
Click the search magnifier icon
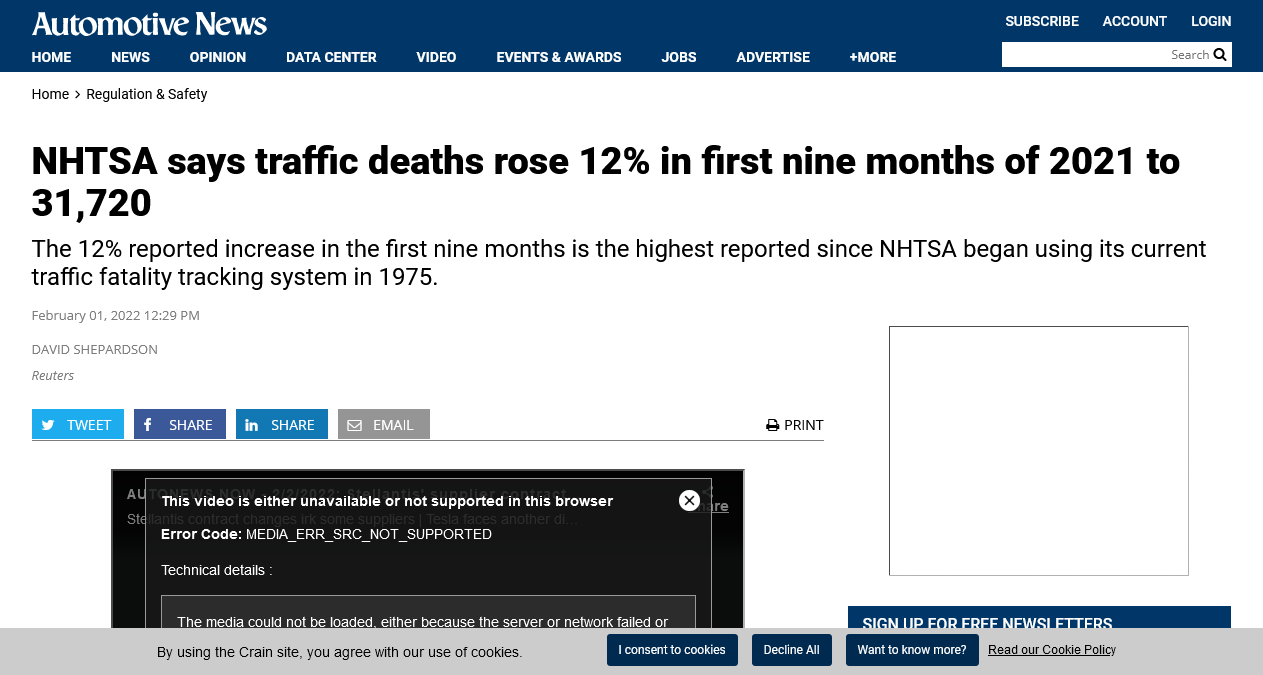1220,55
